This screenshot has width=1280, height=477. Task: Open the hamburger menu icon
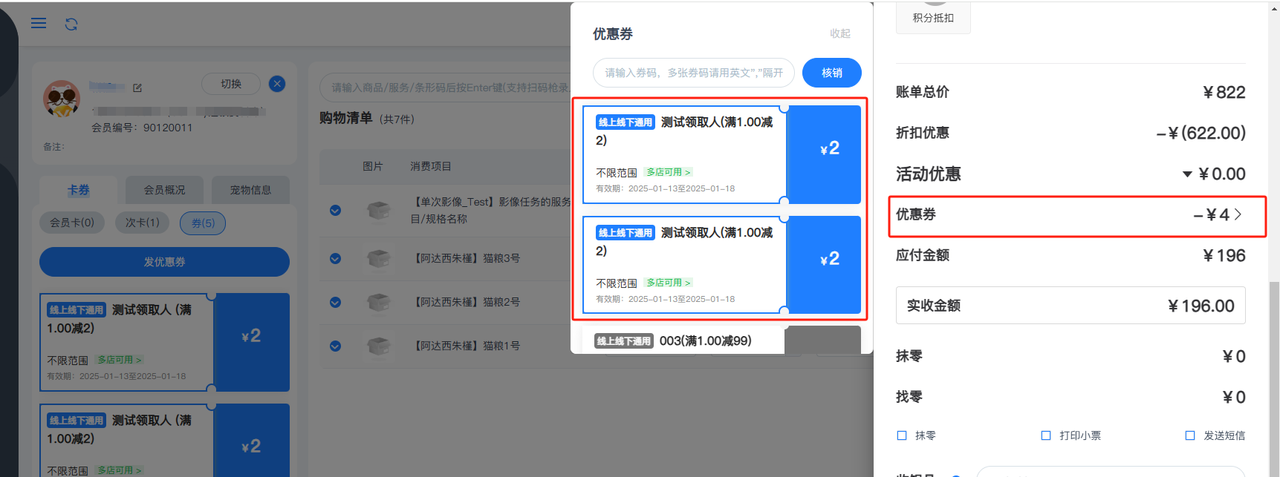point(39,23)
